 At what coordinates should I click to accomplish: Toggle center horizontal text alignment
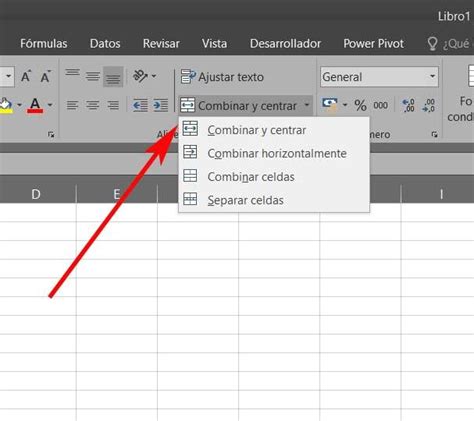[x=93, y=105]
